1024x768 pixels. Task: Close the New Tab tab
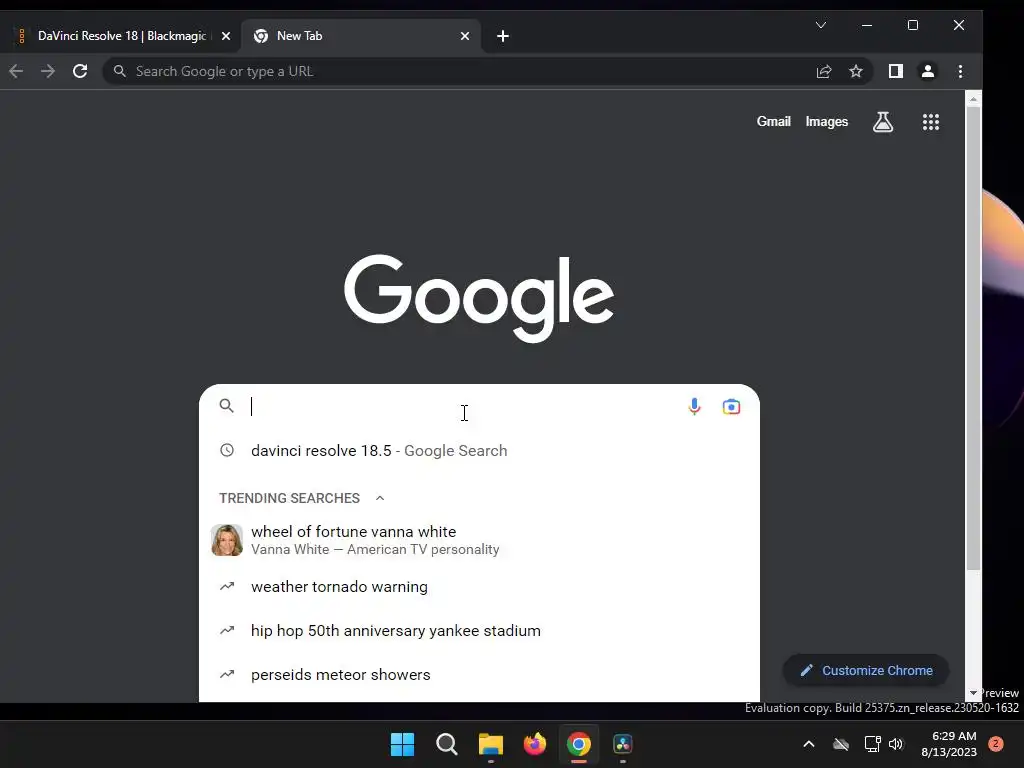465,36
